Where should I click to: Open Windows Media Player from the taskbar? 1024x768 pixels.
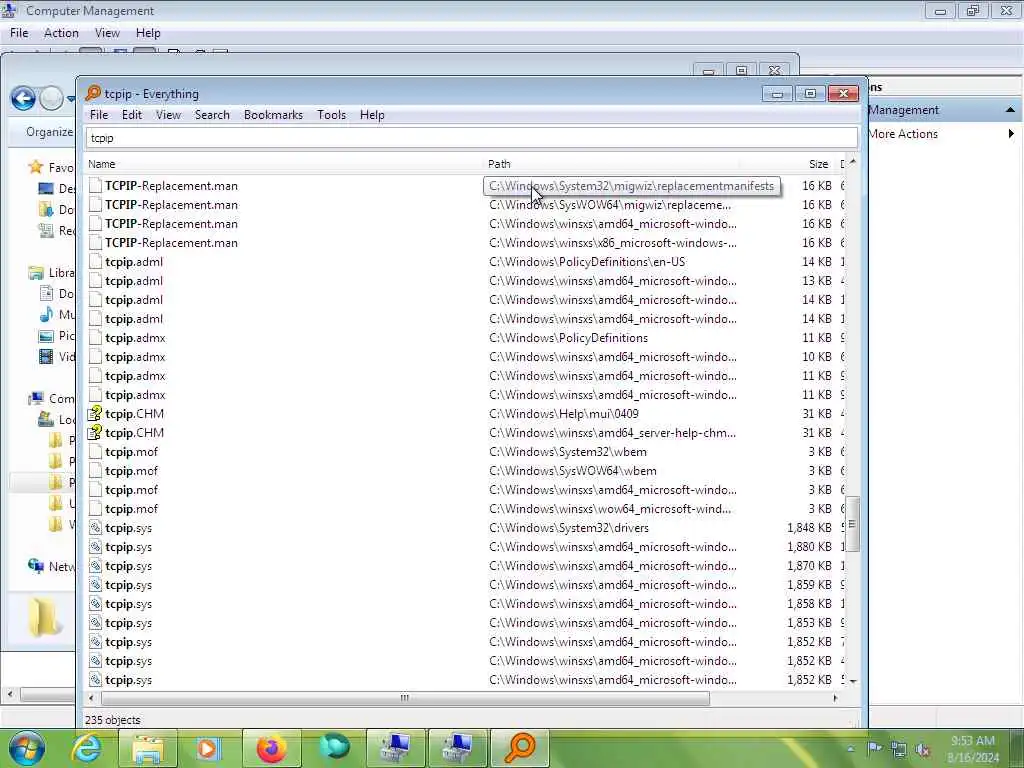(208, 748)
